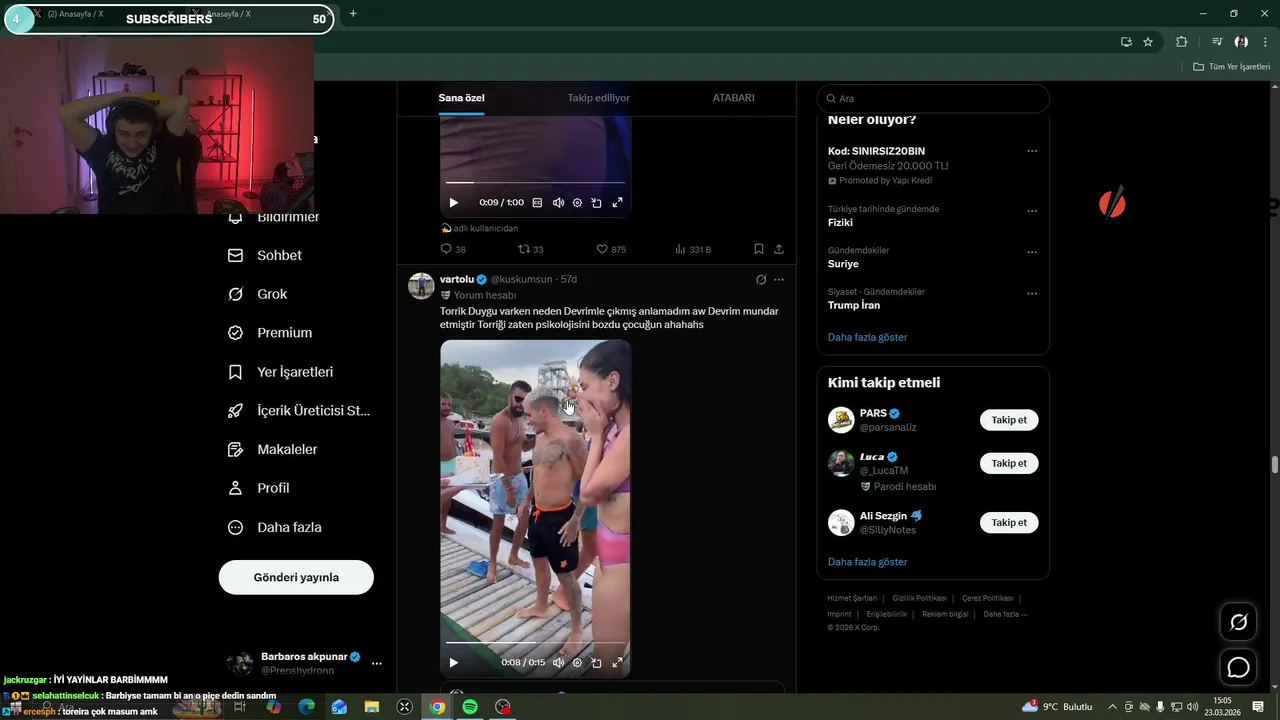Image resolution: width=1280 pixels, height=720 pixels.
Task: Toggle captions on the upper video
Action: pyautogui.click(x=537, y=202)
